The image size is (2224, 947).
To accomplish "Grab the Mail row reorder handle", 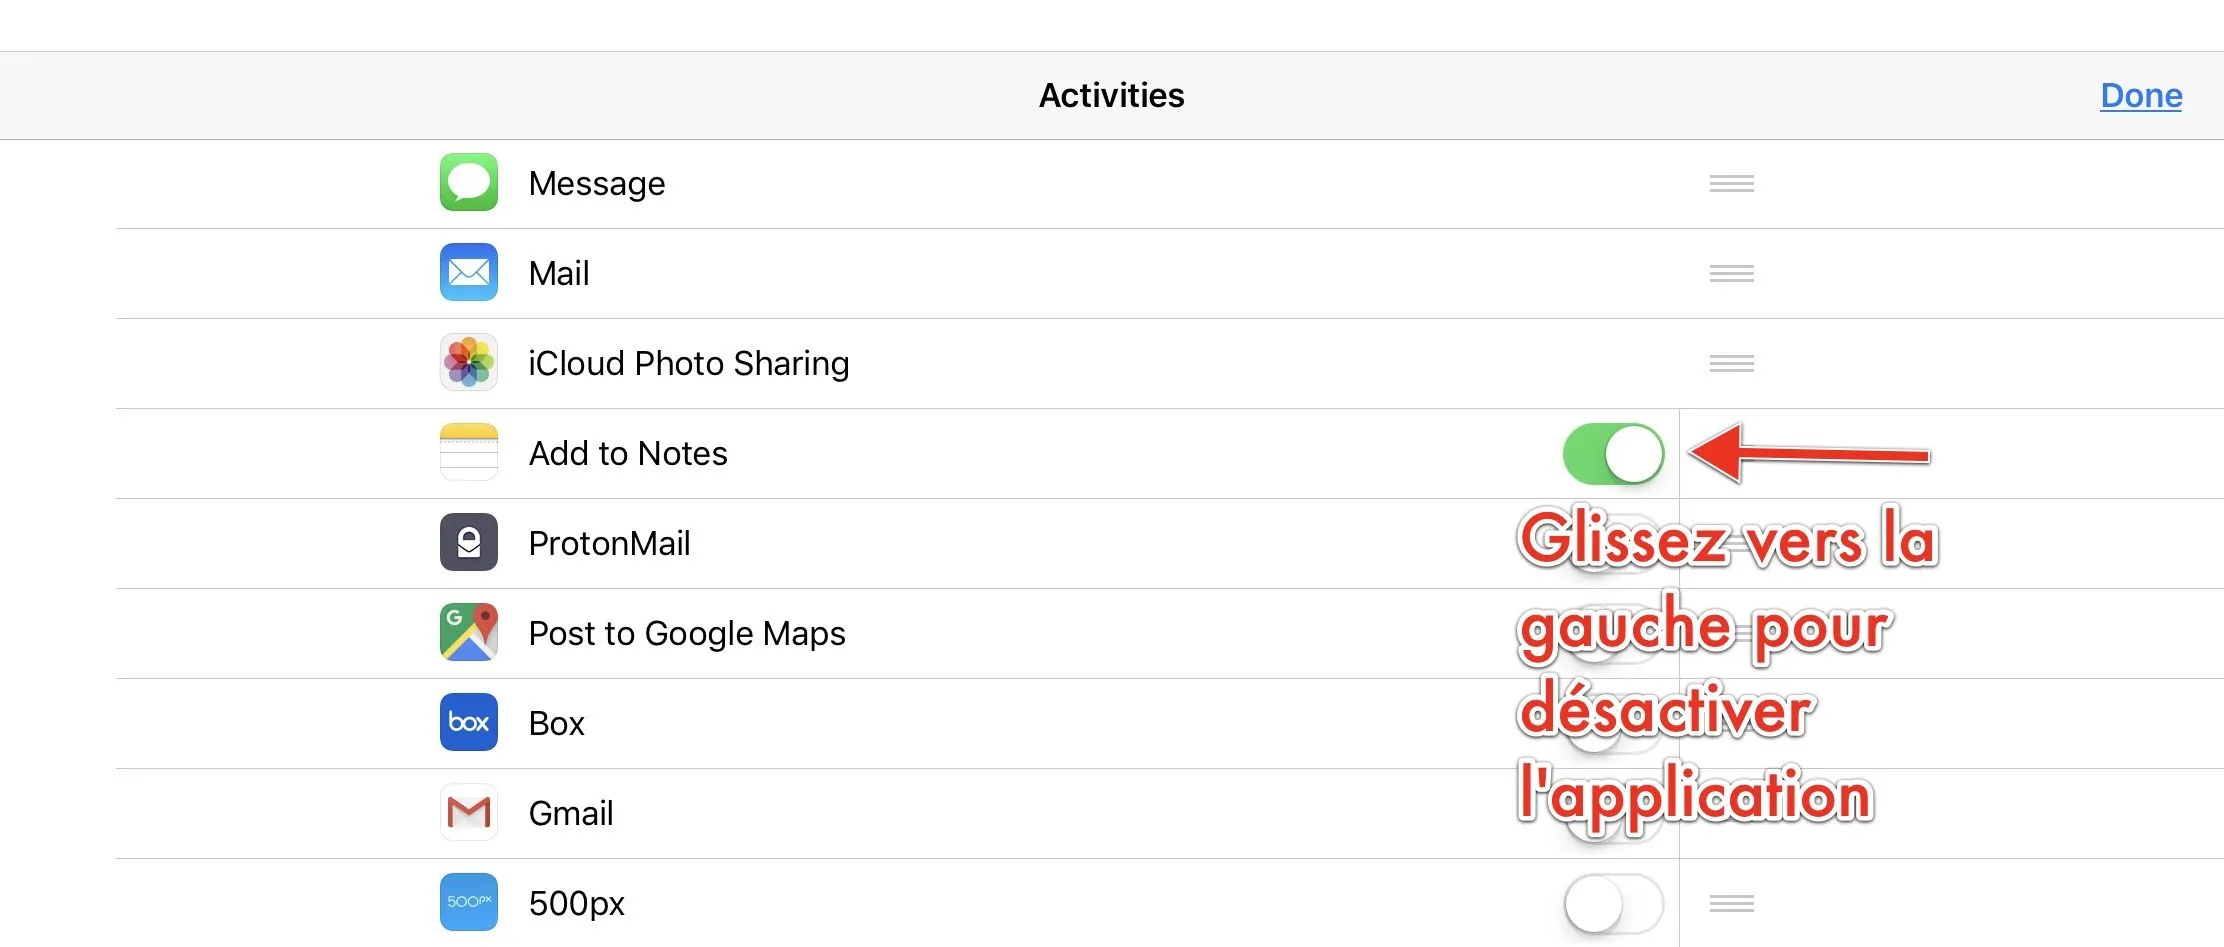I will pos(1731,273).
